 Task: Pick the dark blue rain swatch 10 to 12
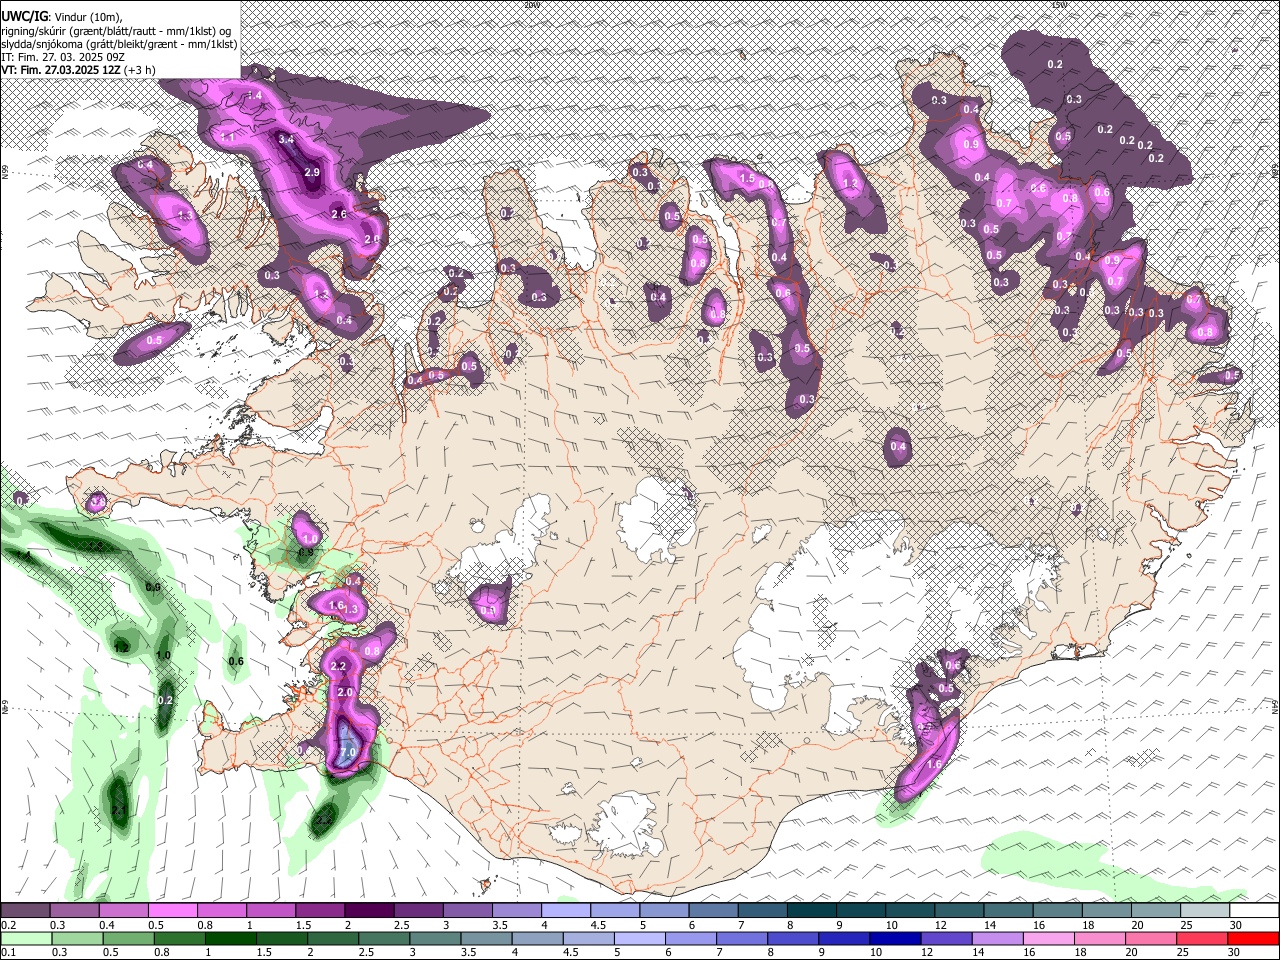pos(895,938)
